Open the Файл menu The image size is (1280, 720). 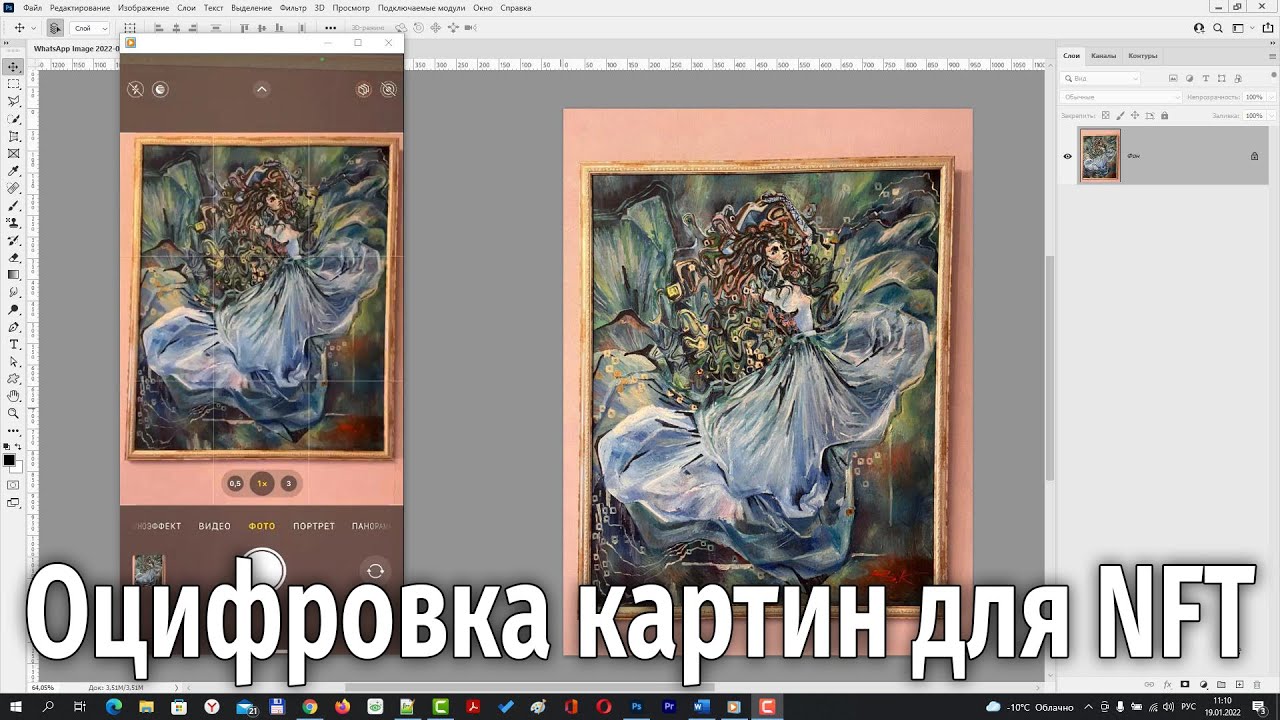pyautogui.click(x=32, y=8)
